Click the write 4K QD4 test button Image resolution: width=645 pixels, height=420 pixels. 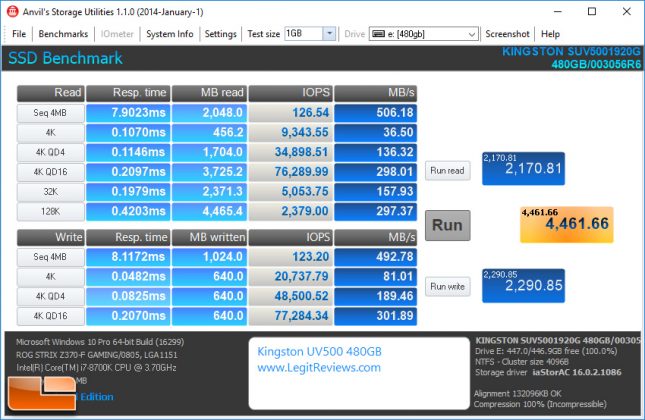[x=51, y=296]
